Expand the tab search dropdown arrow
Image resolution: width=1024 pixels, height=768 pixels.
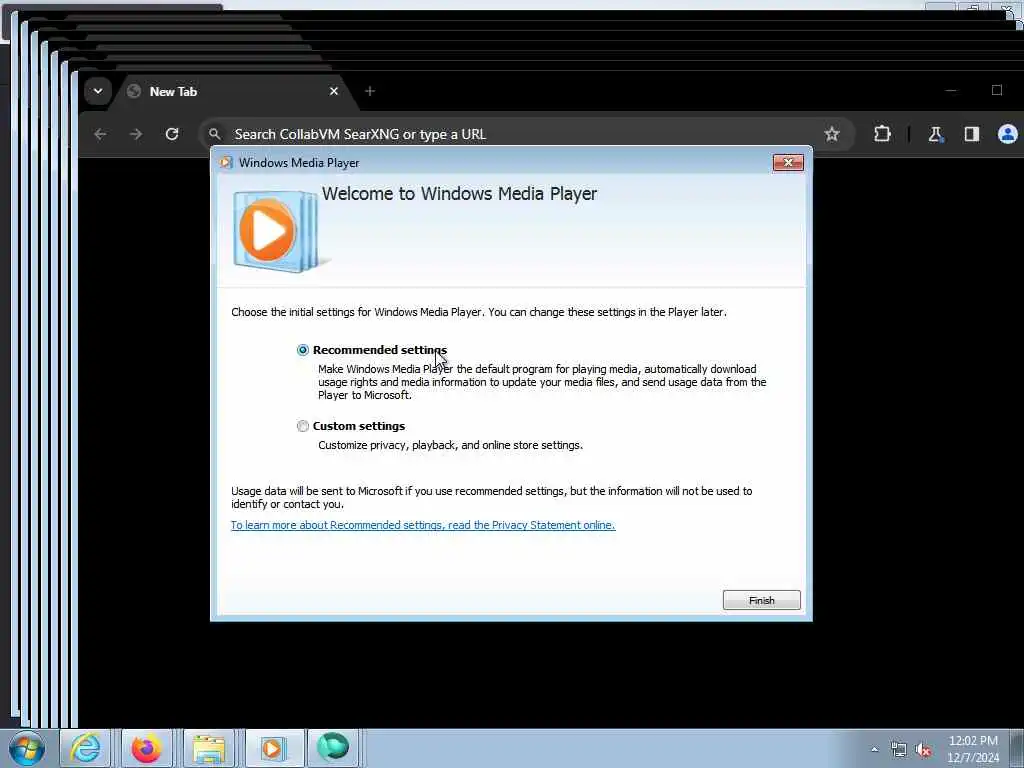(98, 91)
